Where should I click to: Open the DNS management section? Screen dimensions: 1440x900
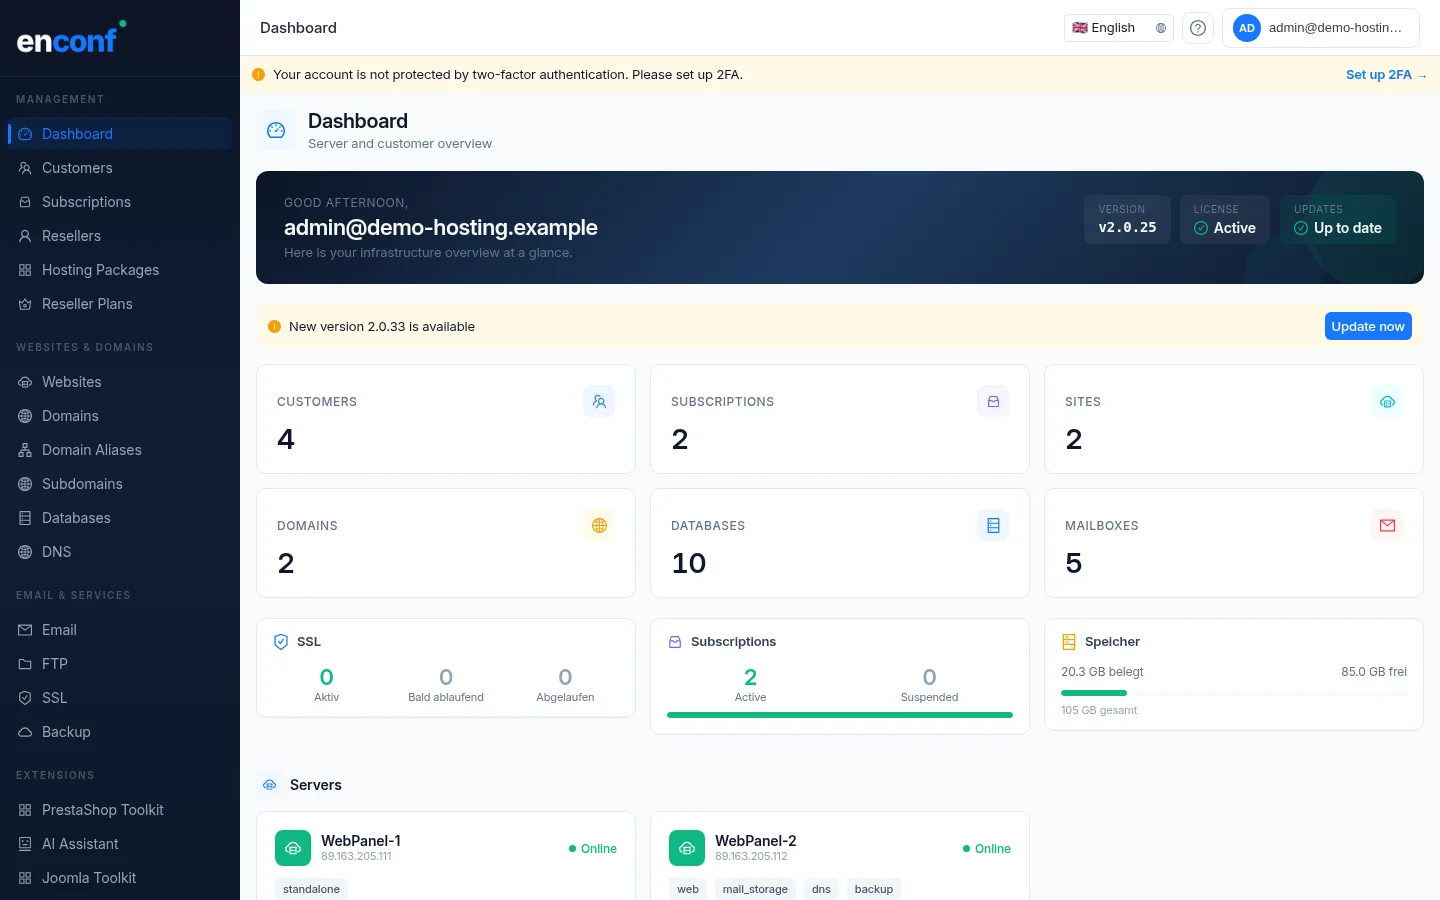tap(56, 552)
